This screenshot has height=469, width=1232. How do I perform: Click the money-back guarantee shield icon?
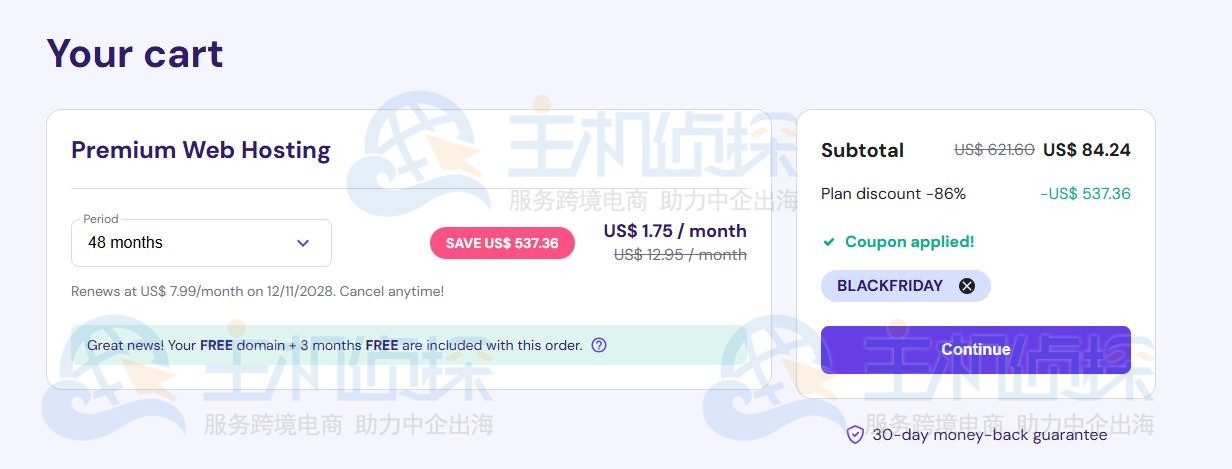pyautogui.click(x=855, y=434)
